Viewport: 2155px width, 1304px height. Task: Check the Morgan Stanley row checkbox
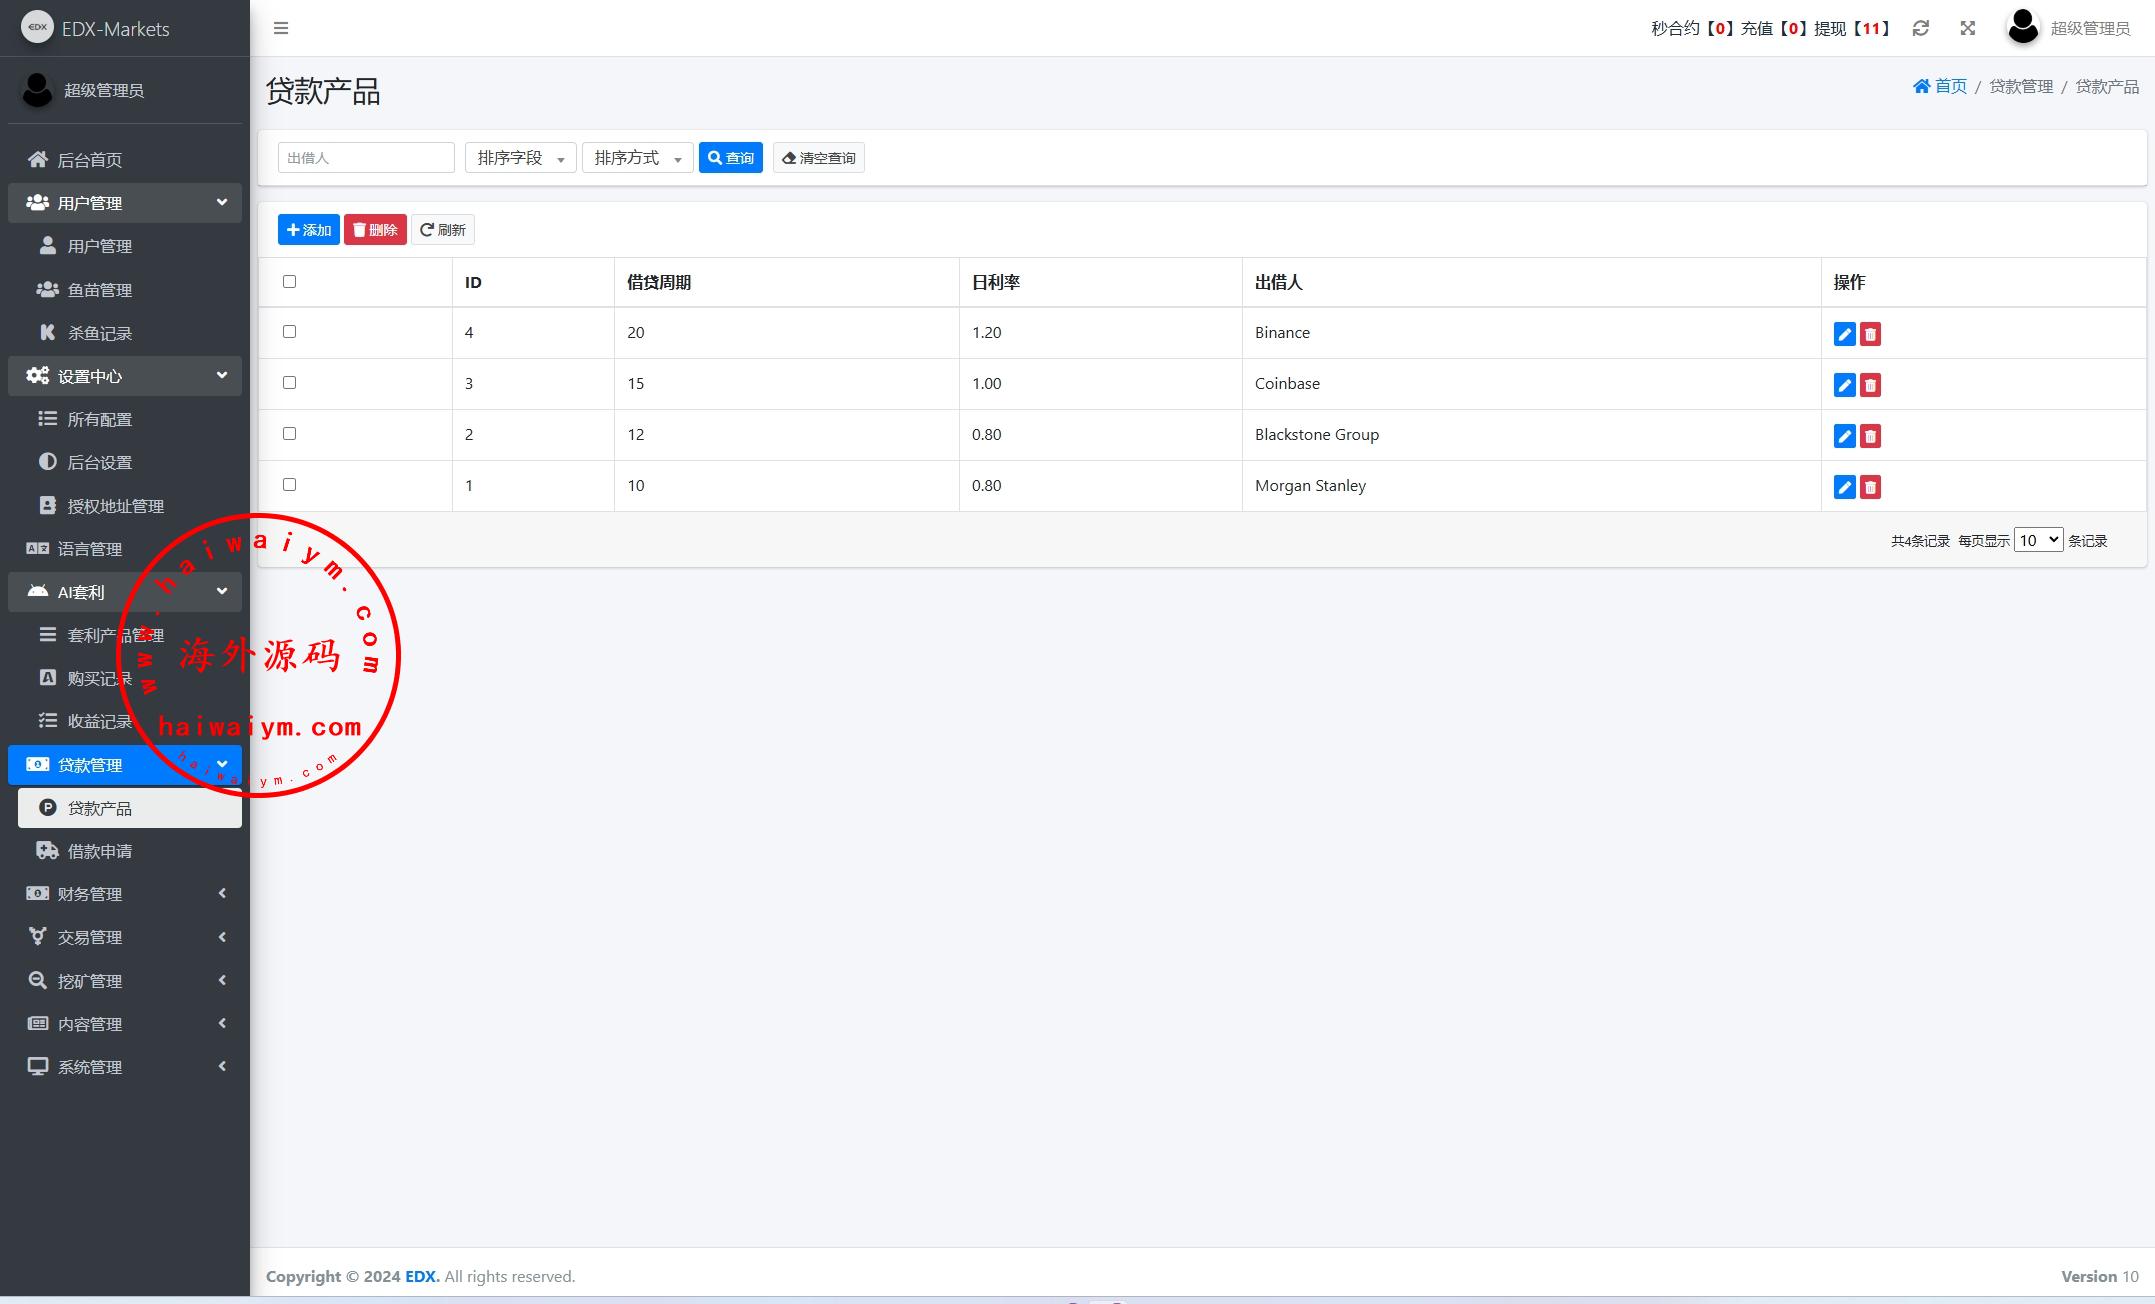[x=289, y=484]
